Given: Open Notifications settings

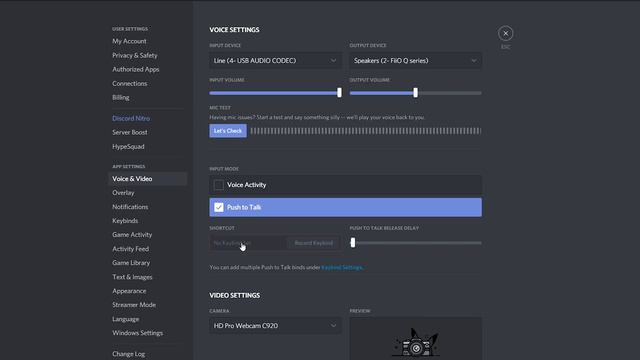Looking at the screenshot, I should [x=130, y=207].
